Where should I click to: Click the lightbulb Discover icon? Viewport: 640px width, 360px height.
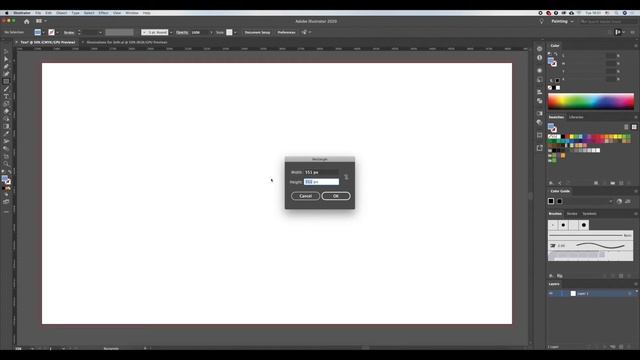point(541,21)
